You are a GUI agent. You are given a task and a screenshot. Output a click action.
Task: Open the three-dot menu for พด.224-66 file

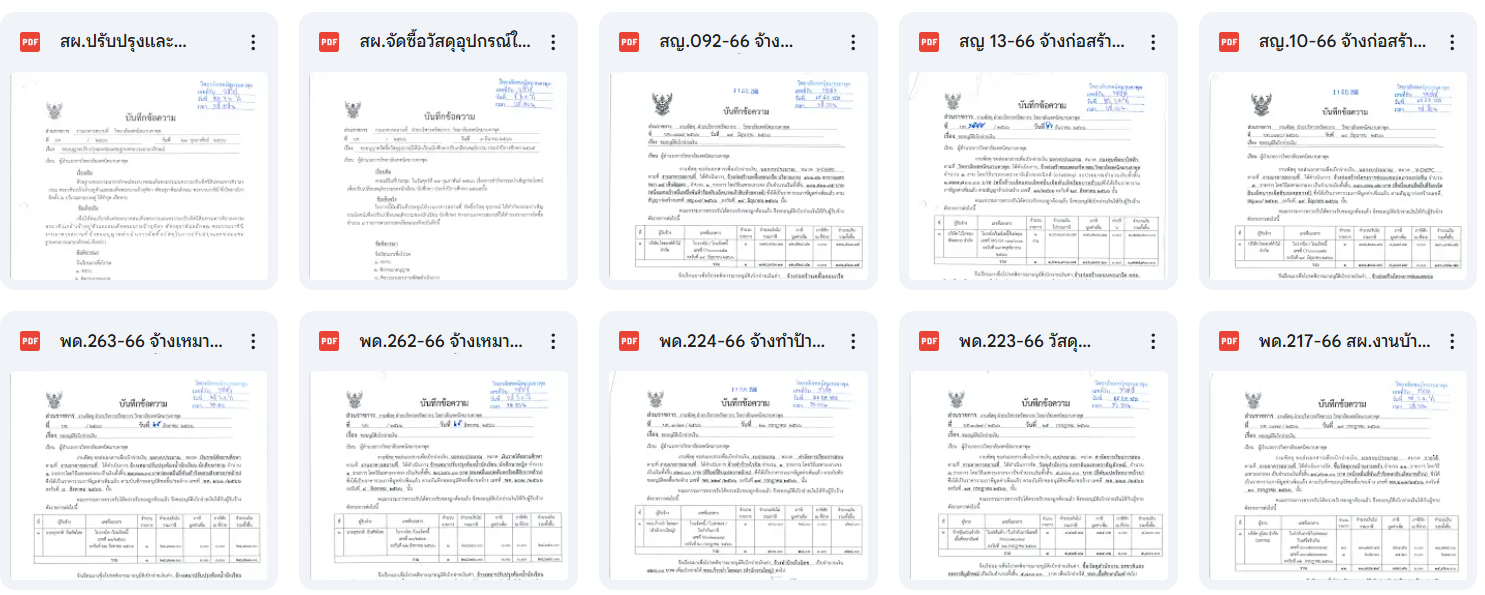coord(853,341)
